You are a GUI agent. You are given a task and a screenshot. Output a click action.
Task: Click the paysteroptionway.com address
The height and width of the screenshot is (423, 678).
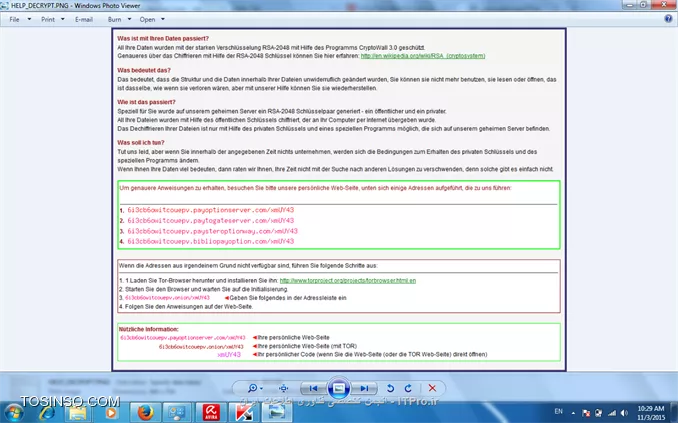tap(212, 231)
